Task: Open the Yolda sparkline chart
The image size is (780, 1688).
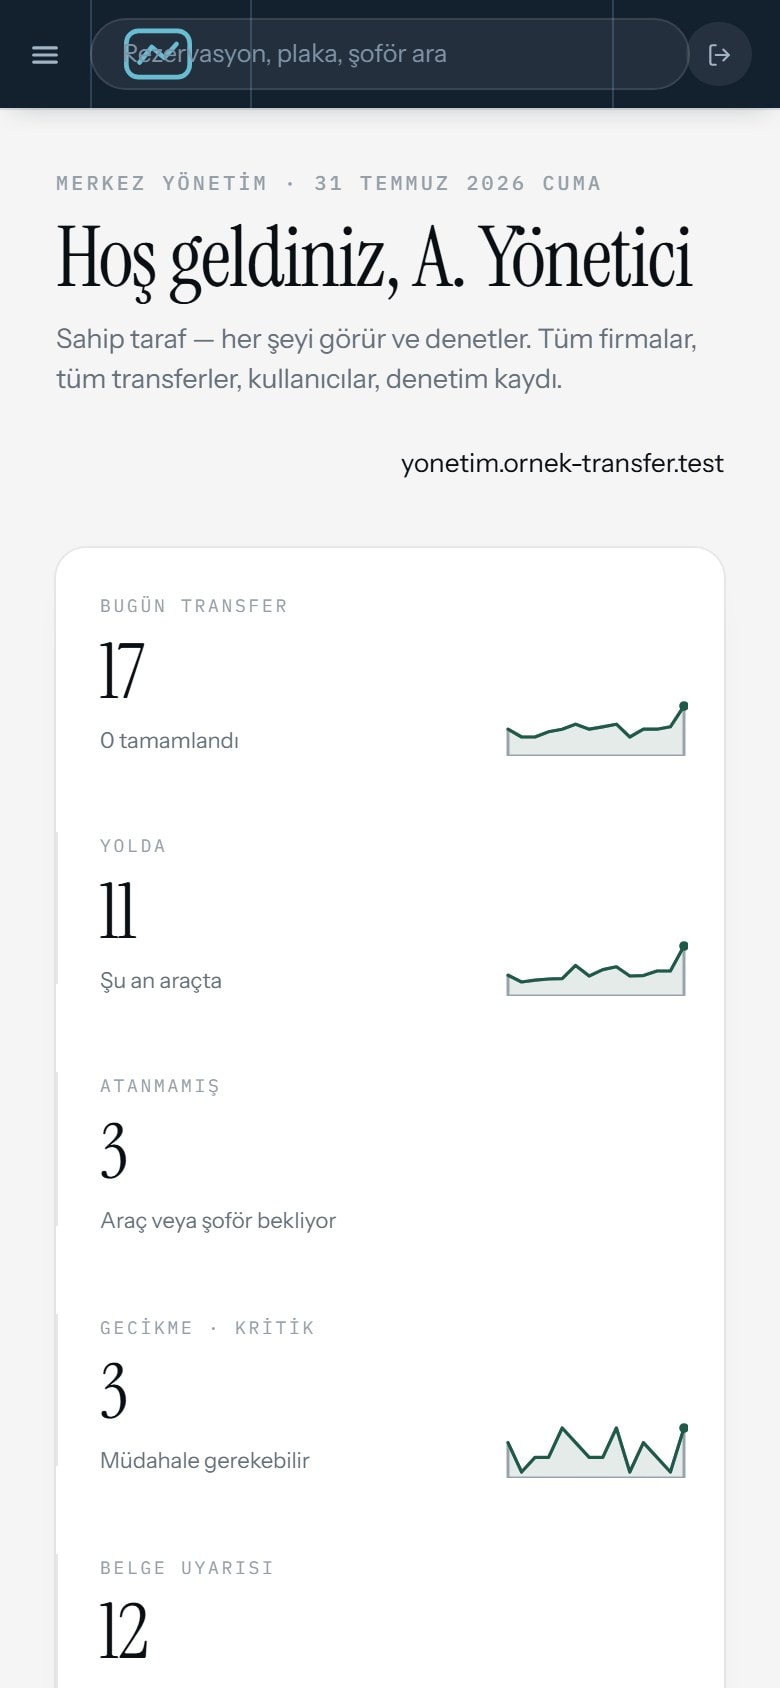Action: point(596,968)
